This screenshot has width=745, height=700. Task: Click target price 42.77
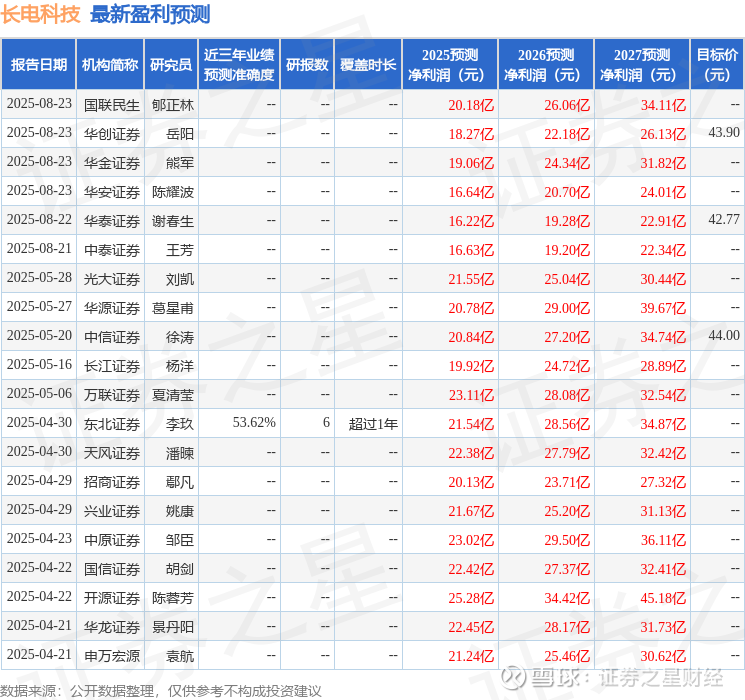tap(724, 219)
